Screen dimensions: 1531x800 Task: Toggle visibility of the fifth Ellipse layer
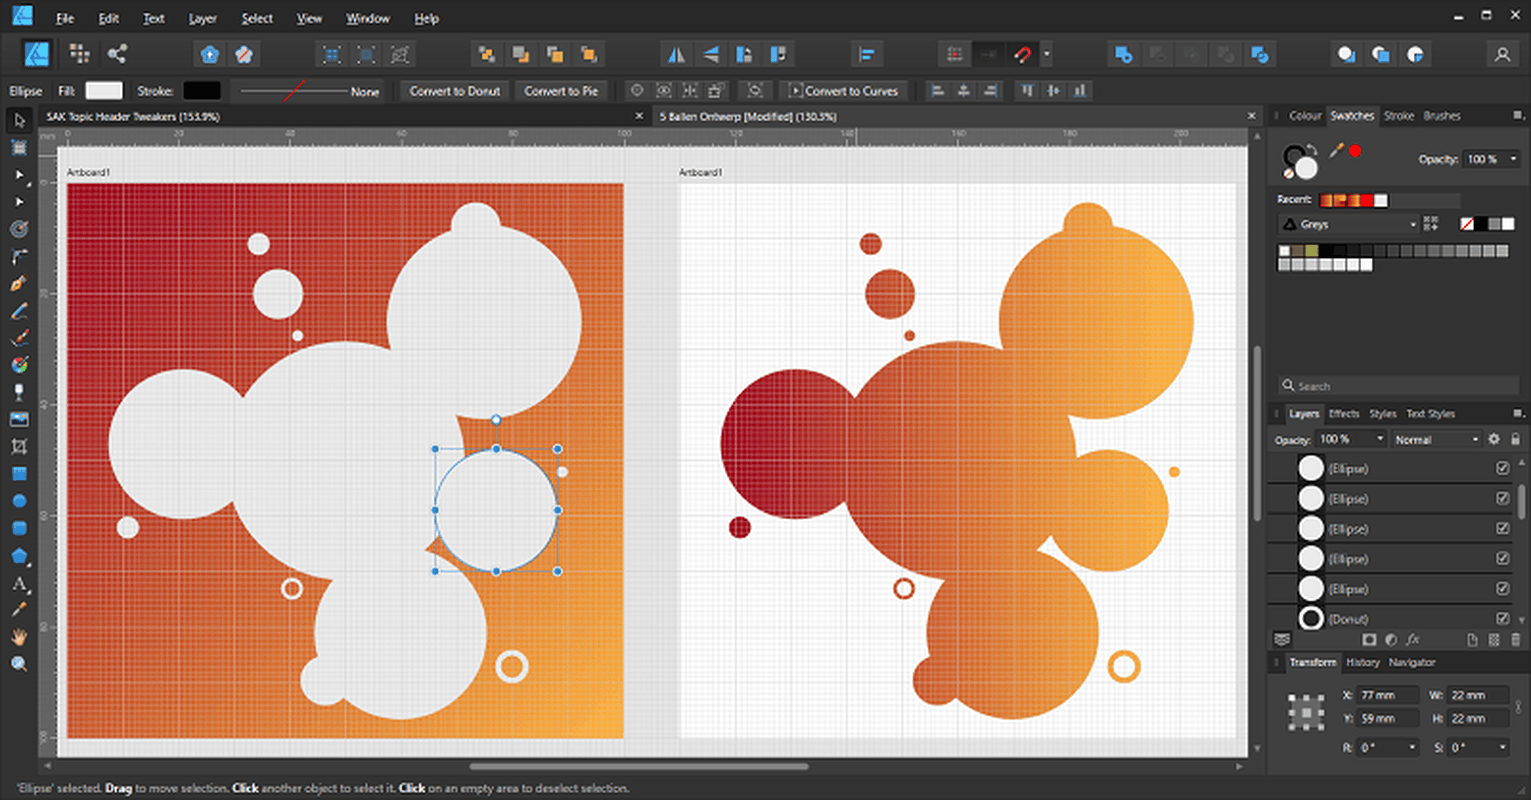1502,588
